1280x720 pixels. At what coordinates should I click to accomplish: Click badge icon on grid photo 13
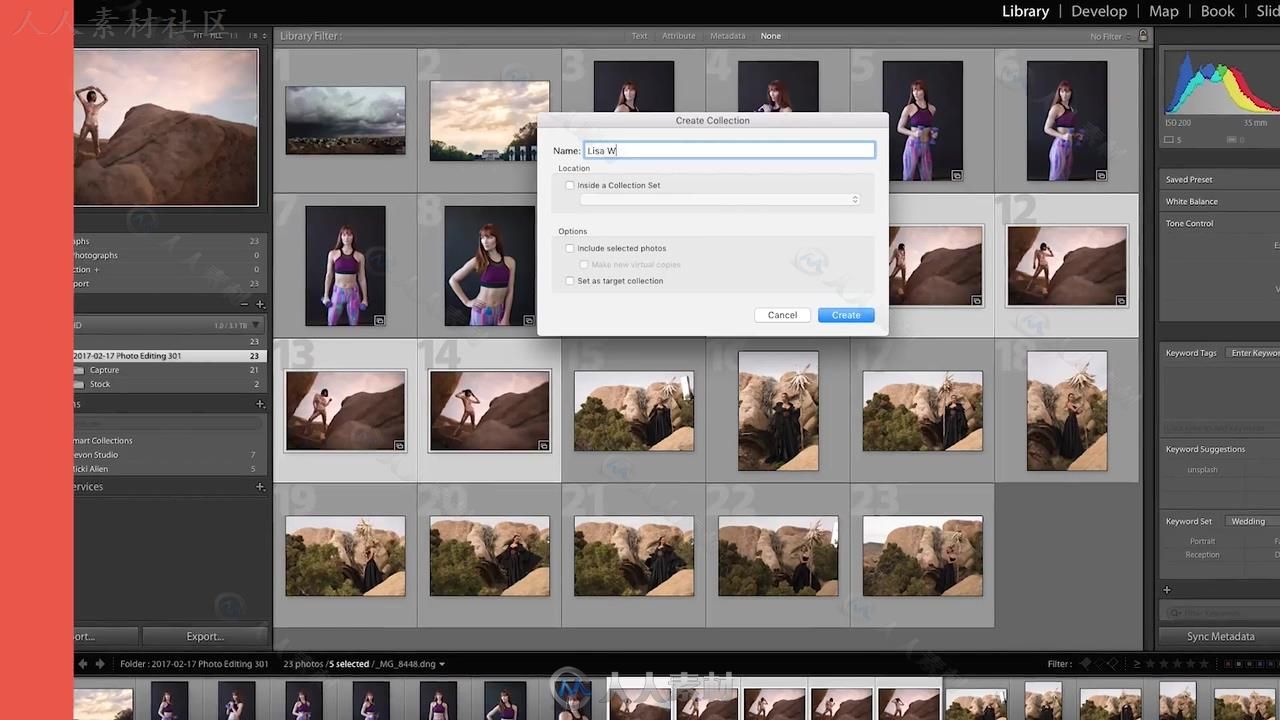coord(399,445)
